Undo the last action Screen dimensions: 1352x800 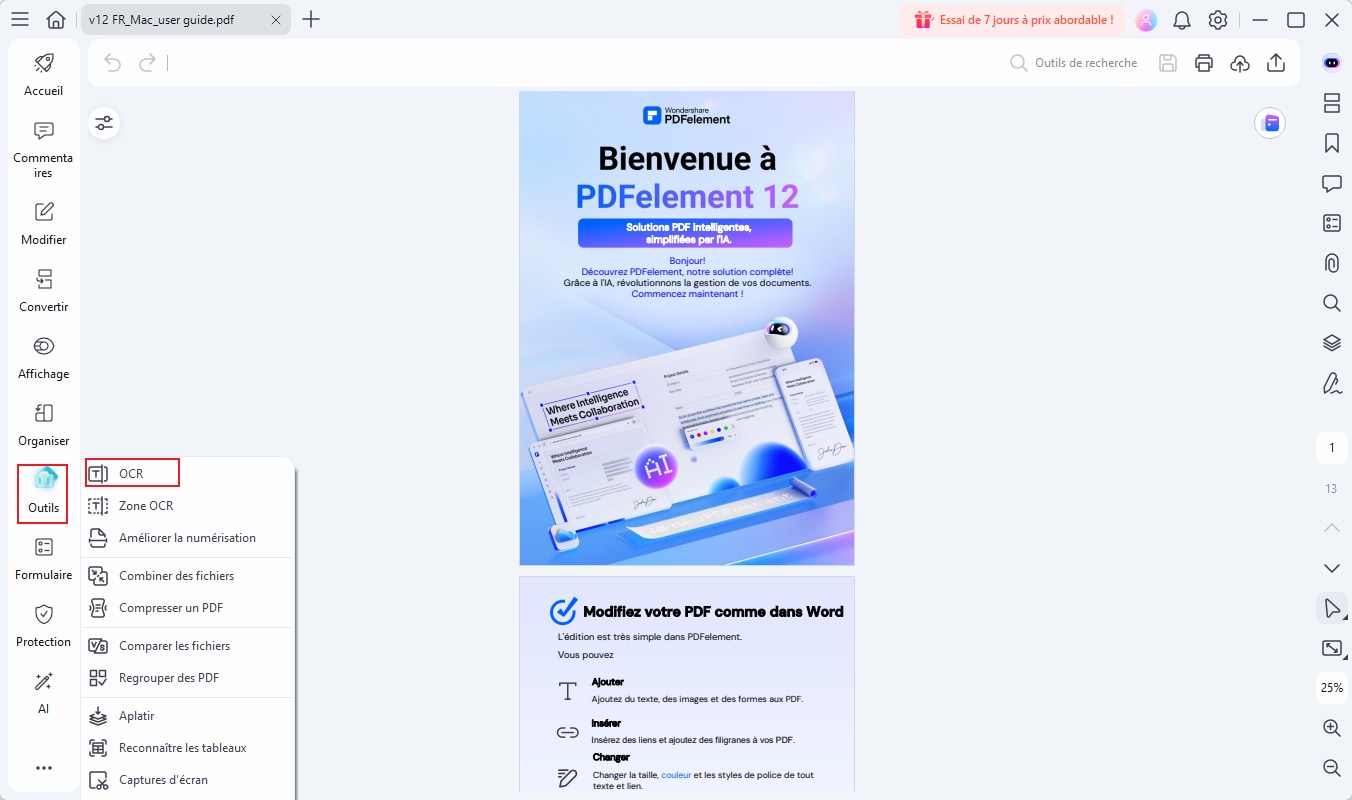pos(113,63)
